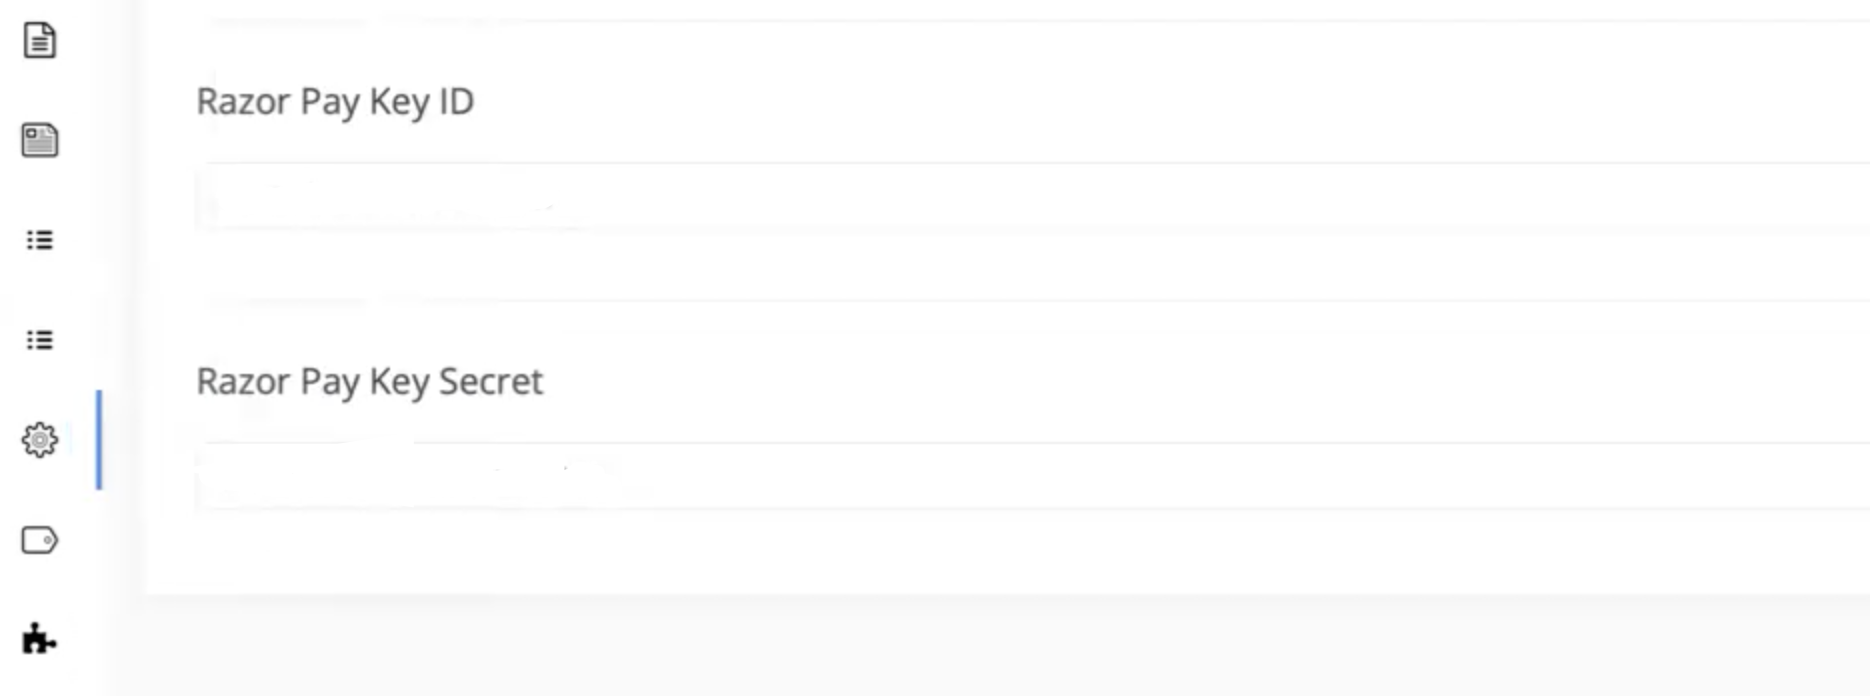Screen dimensions: 1870x696
Task: Click the blue active indicator beside gear
Action: pos(99,440)
